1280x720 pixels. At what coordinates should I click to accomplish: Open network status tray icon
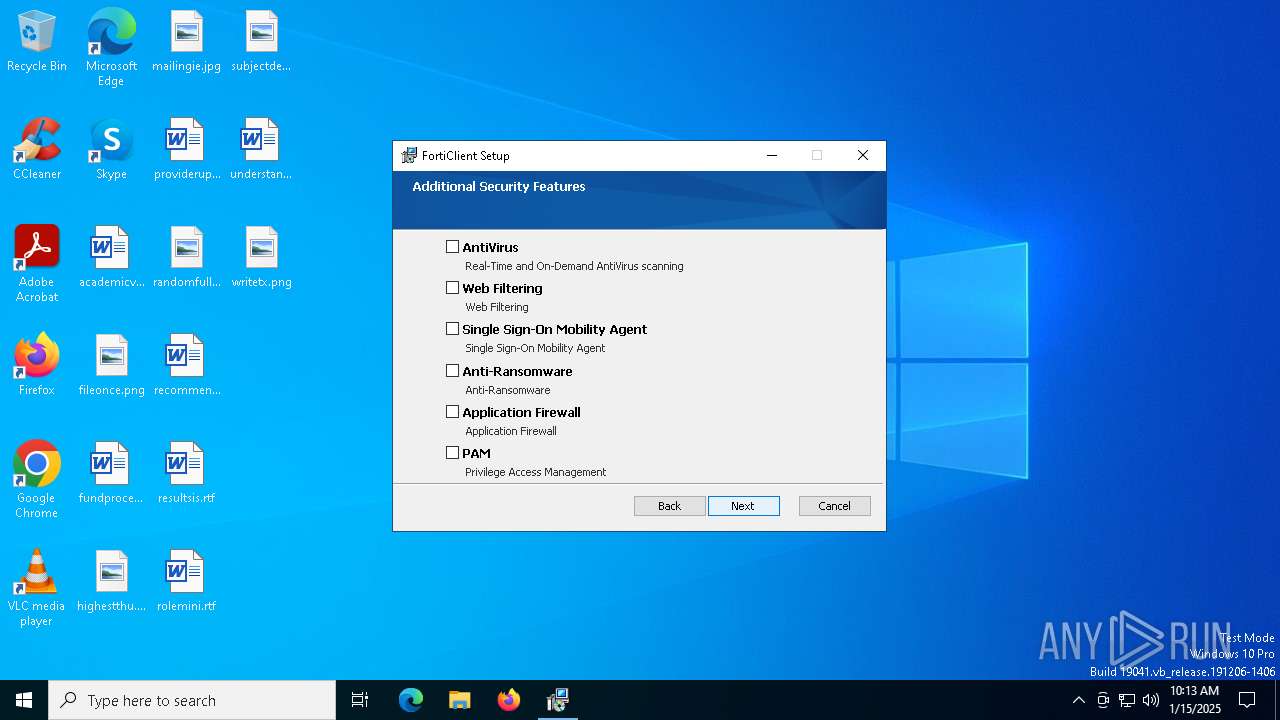click(x=1127, y=700)
